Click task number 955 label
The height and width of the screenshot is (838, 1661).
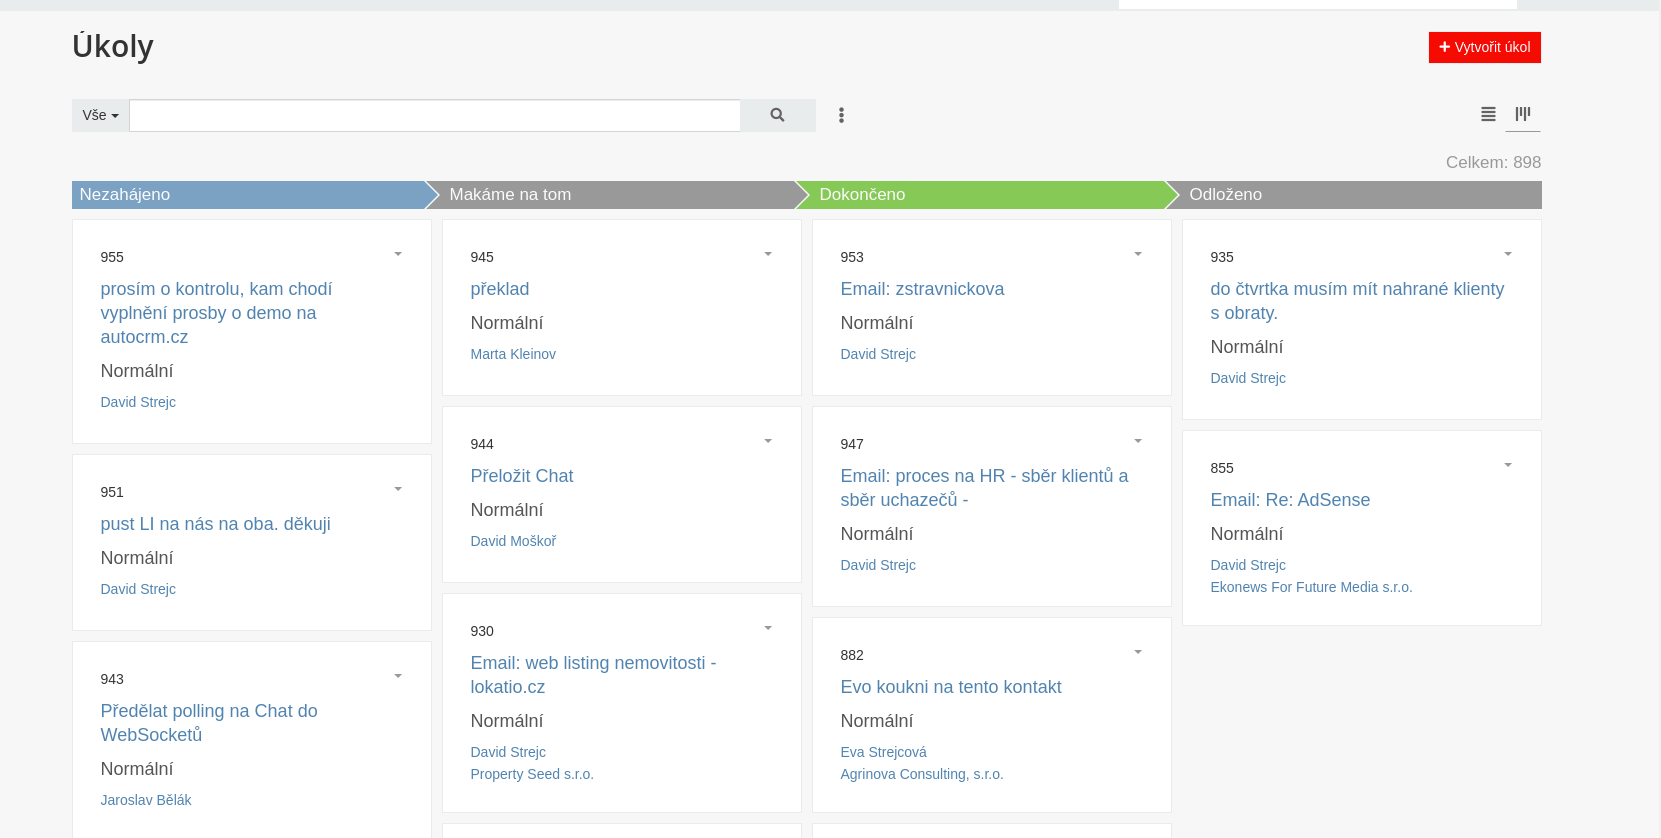[112, 257]
